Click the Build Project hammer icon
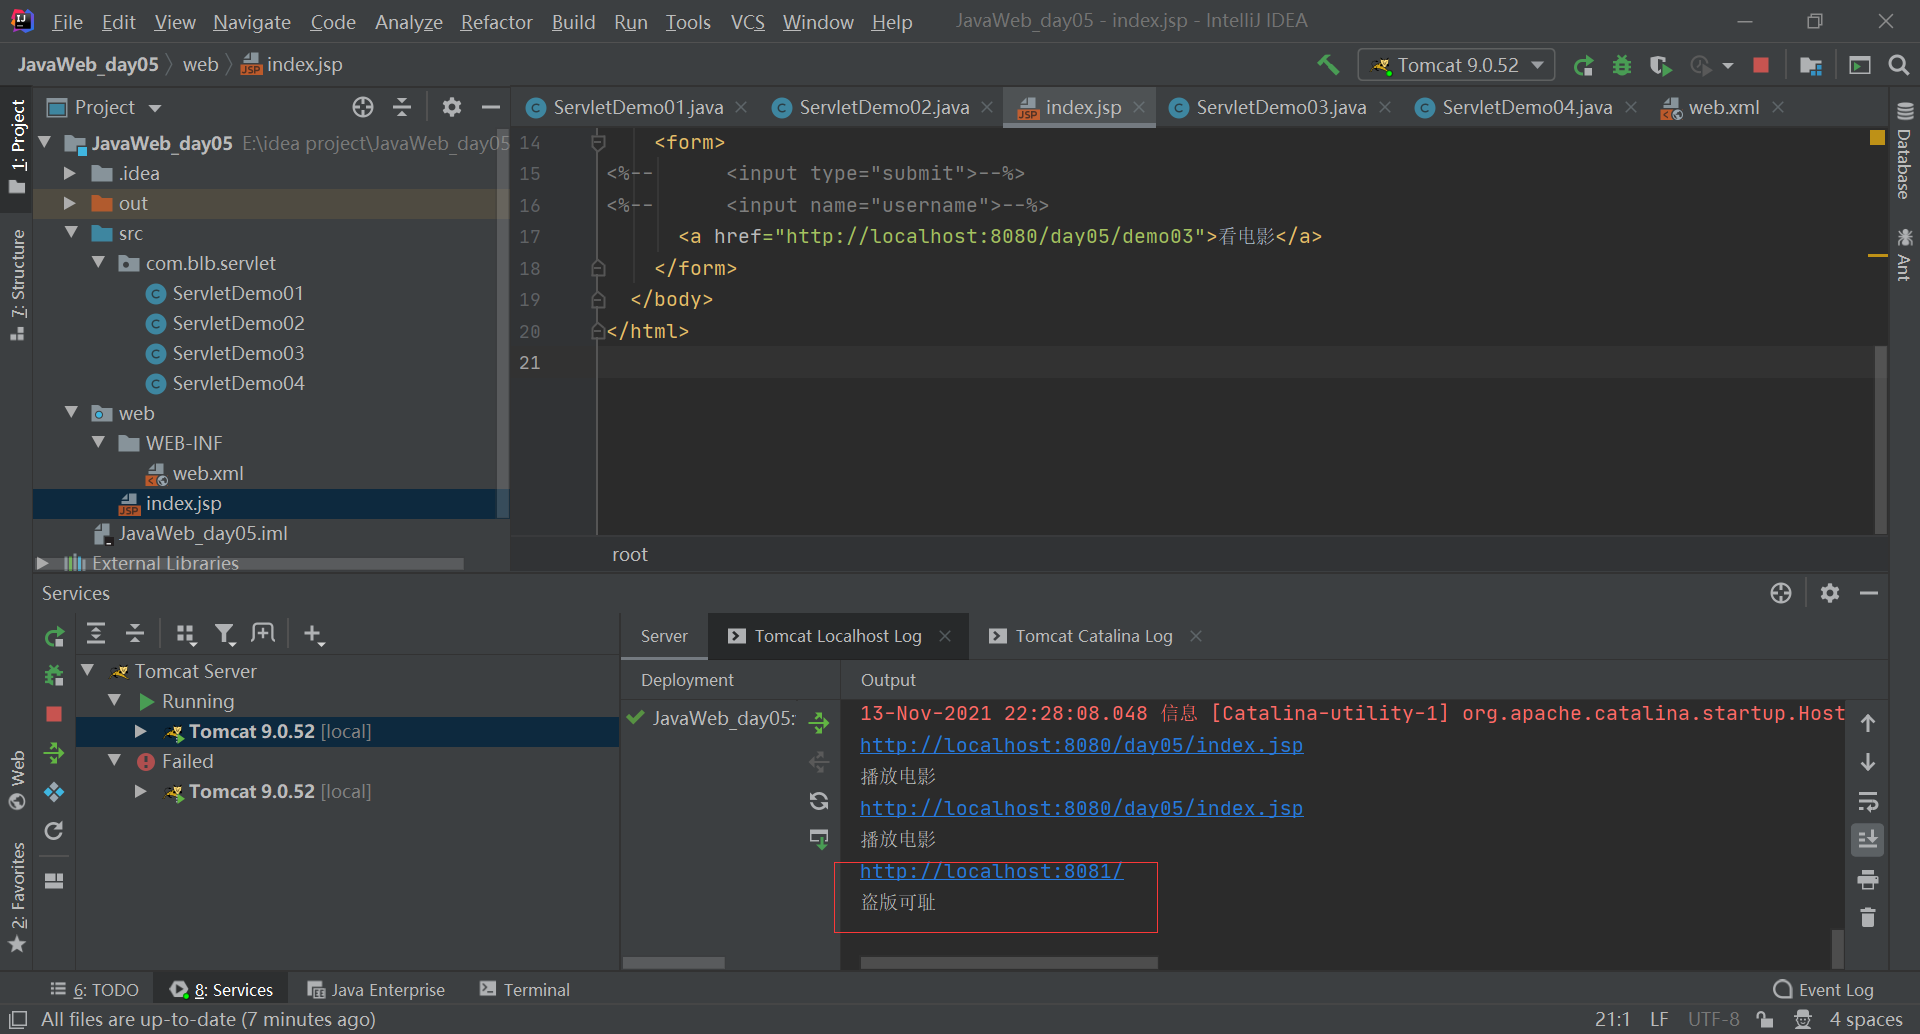Image resolution: width=1920 pixels, height=1034 pixels. 1328,65
